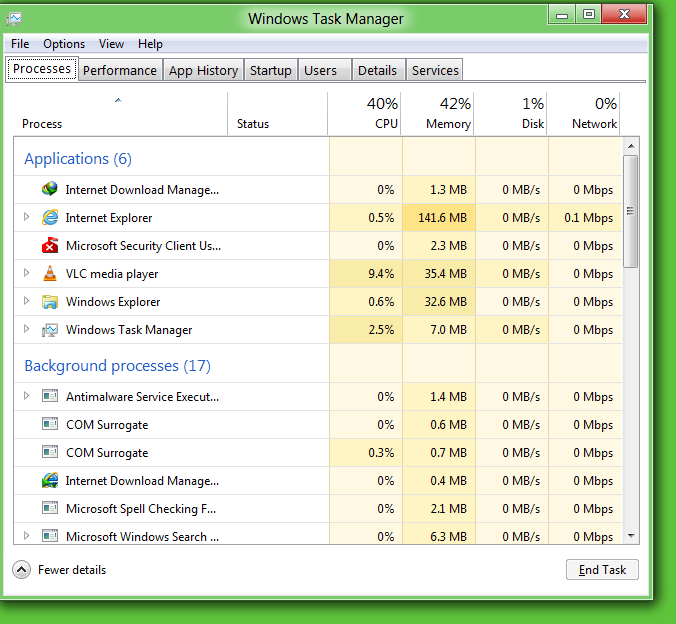Select the 'Microsoft Spell Checking F...' name
This screenshot has width=676, height=624.
pos(141,509)
